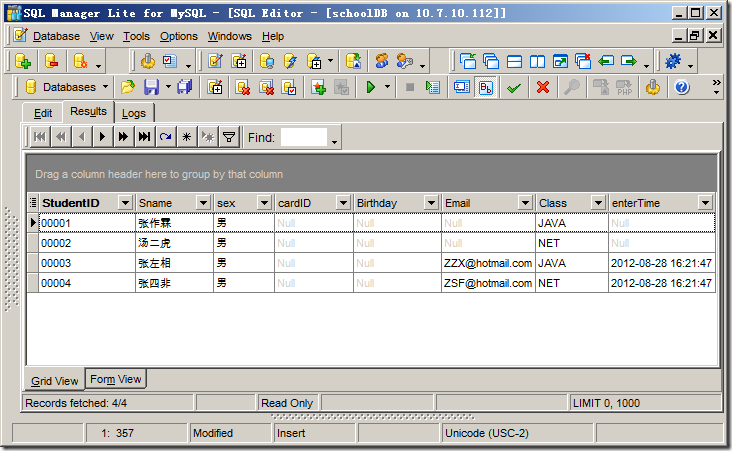Click the NET class cell in row 00002
Viewport: 732px width, 451px height.
click(572, 243)
